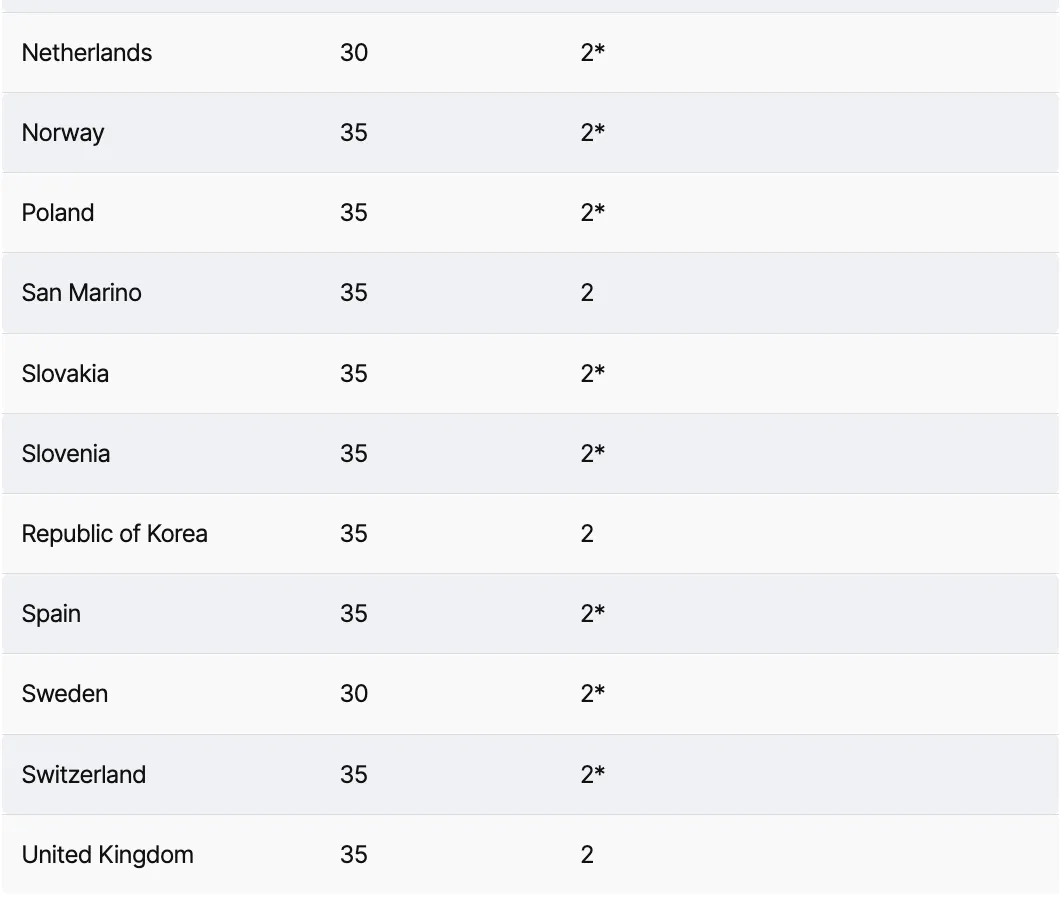The width and height of the screenshot is (1062, 920).
Task: Select Republic of Korea entry
Action: (x=114, y=534)
